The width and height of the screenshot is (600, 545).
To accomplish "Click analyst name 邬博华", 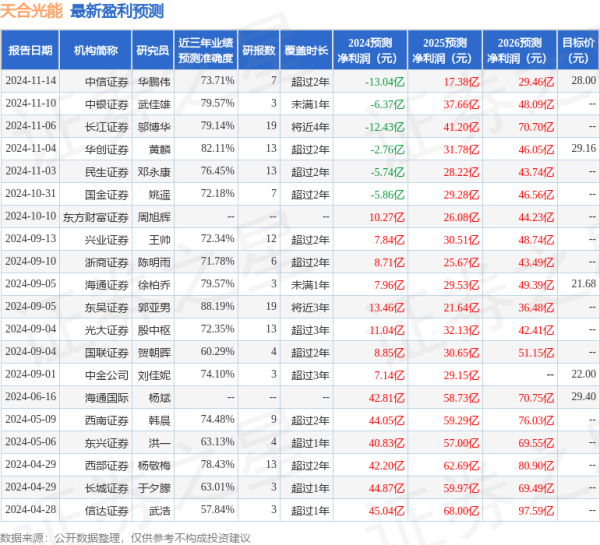I will (x=154, y=127).
